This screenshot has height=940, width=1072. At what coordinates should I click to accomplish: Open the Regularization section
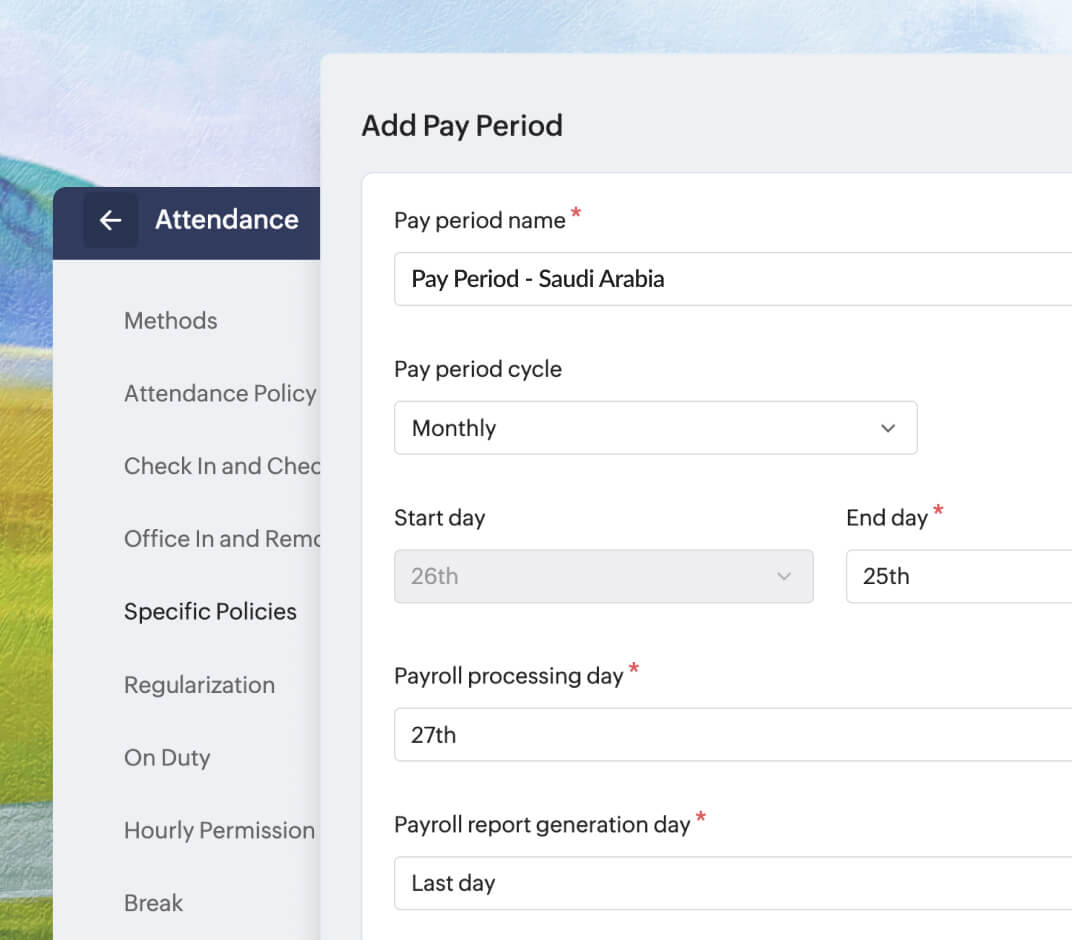click(x=199, y=684)
